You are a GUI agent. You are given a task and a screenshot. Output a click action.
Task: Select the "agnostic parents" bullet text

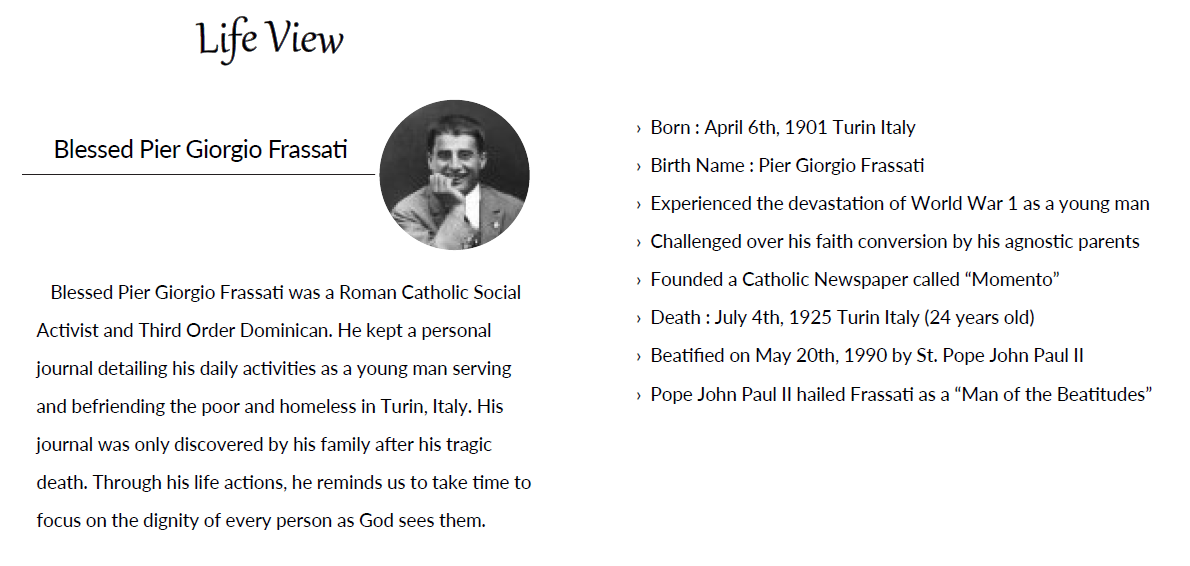pyautogui.click(x=895, y=242)
